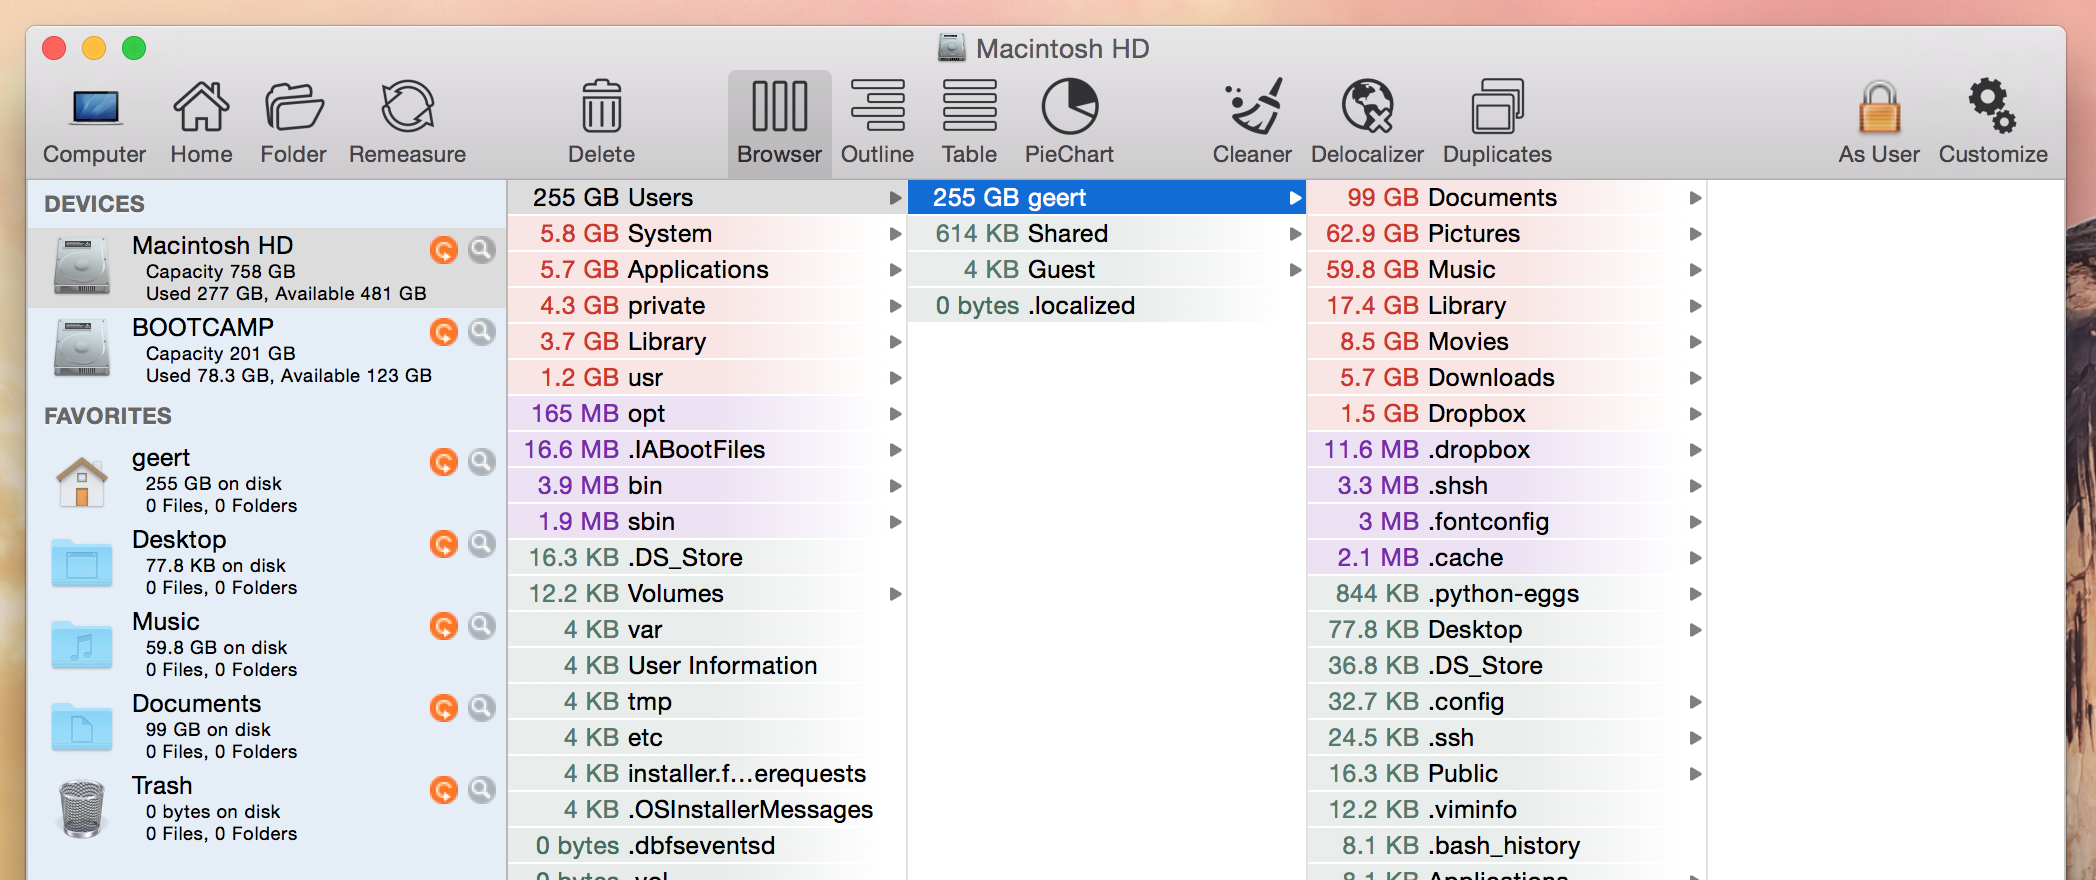
Task: Expand the Applications folder arrow
Action: pyautogui.click(x=895, y=270)
